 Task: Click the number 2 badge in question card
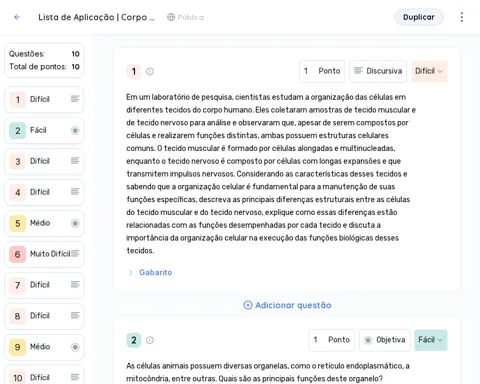[x=134, y=340]
